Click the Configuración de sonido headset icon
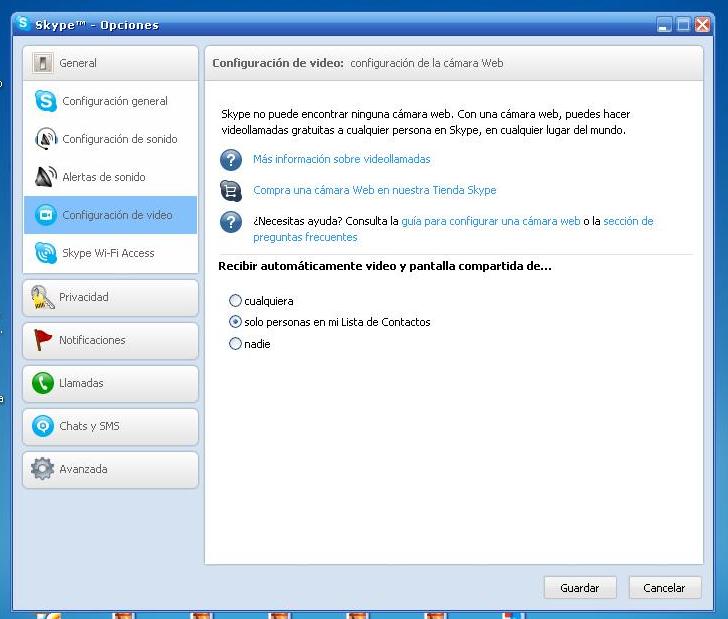Viewport: 728px width, 619px height. tap(45, 139)
